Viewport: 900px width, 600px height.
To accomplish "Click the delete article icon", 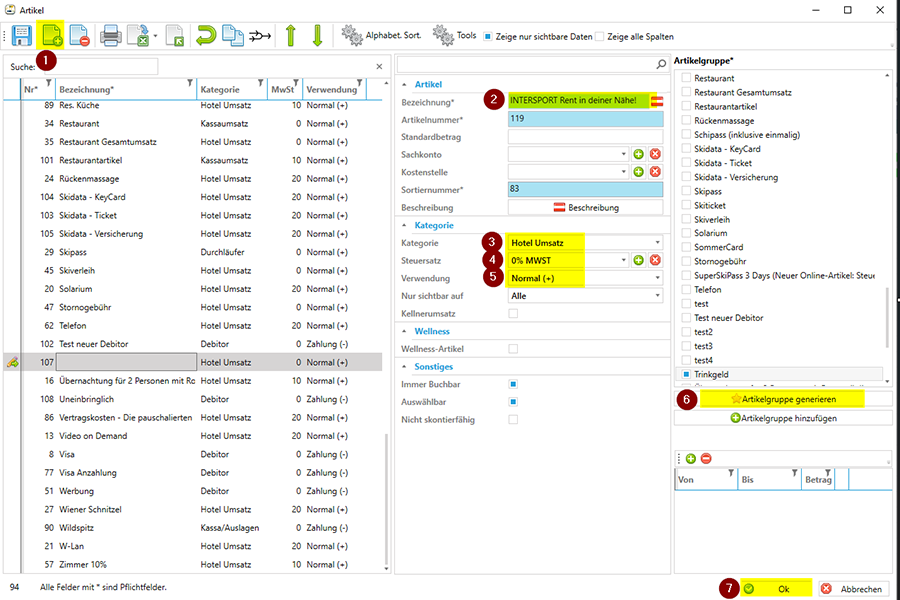I will [x=80, y=37].
